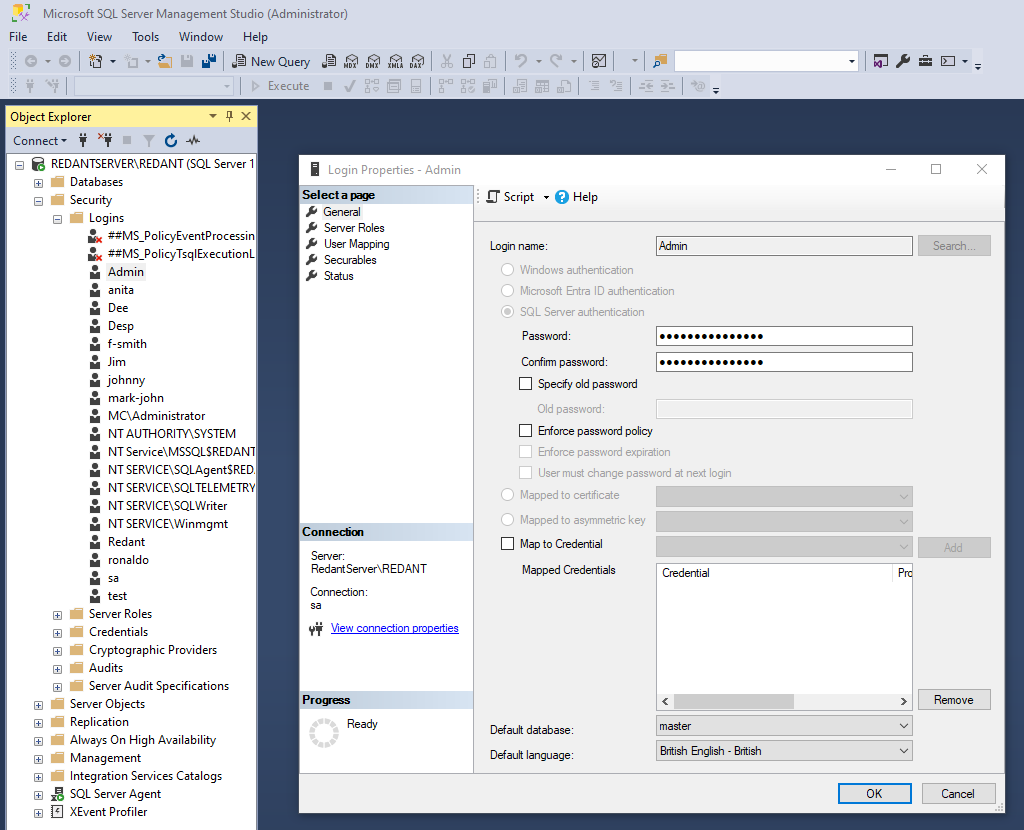
Task: Click the Activity Monitor icon in Object Explorer
Action: click(193, 141)
